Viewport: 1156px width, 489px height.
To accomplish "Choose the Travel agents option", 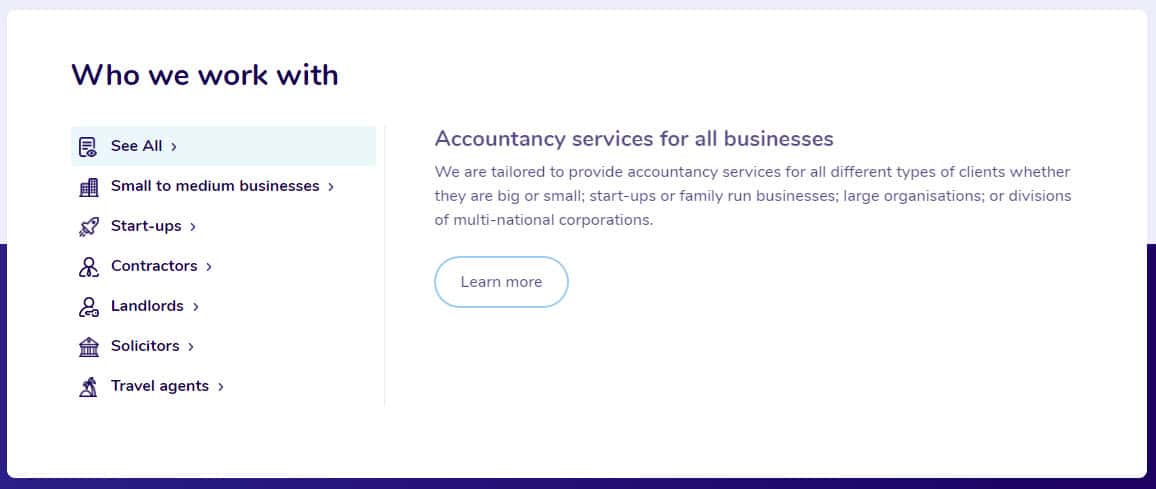I will pyautogui.click(x=223, y=386).
